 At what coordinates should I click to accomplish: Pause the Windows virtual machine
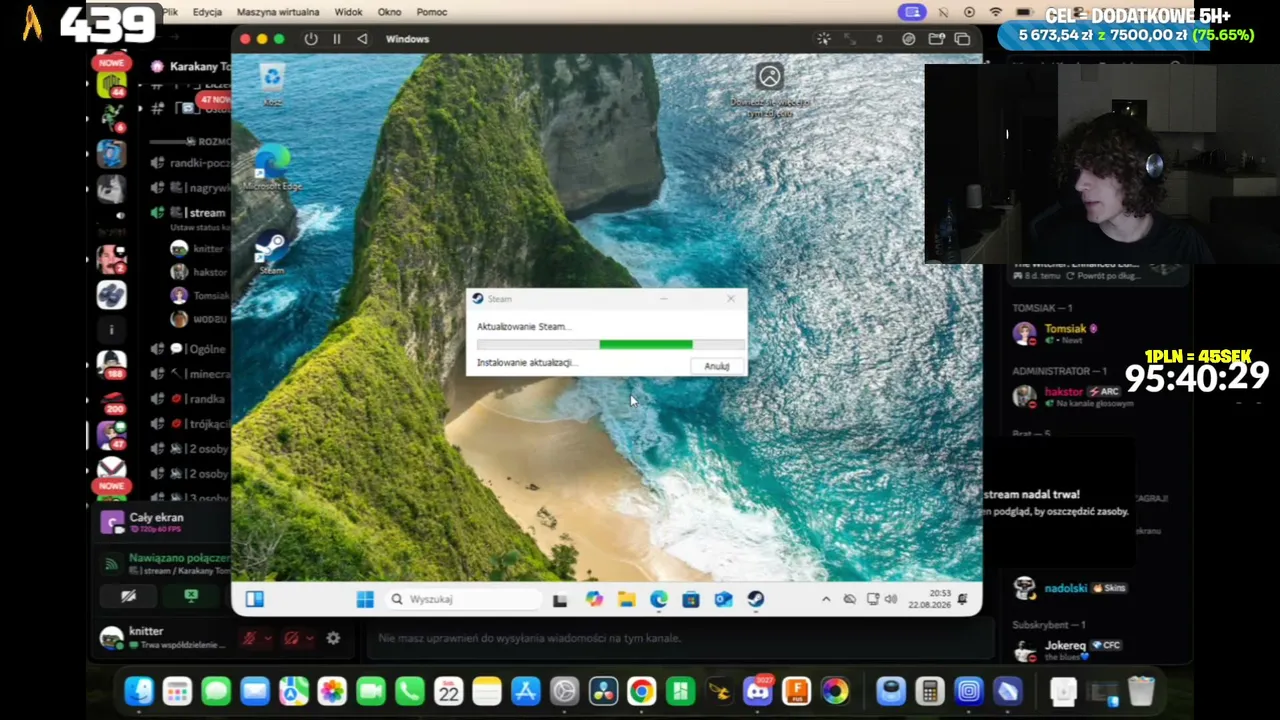click(337, 39)
